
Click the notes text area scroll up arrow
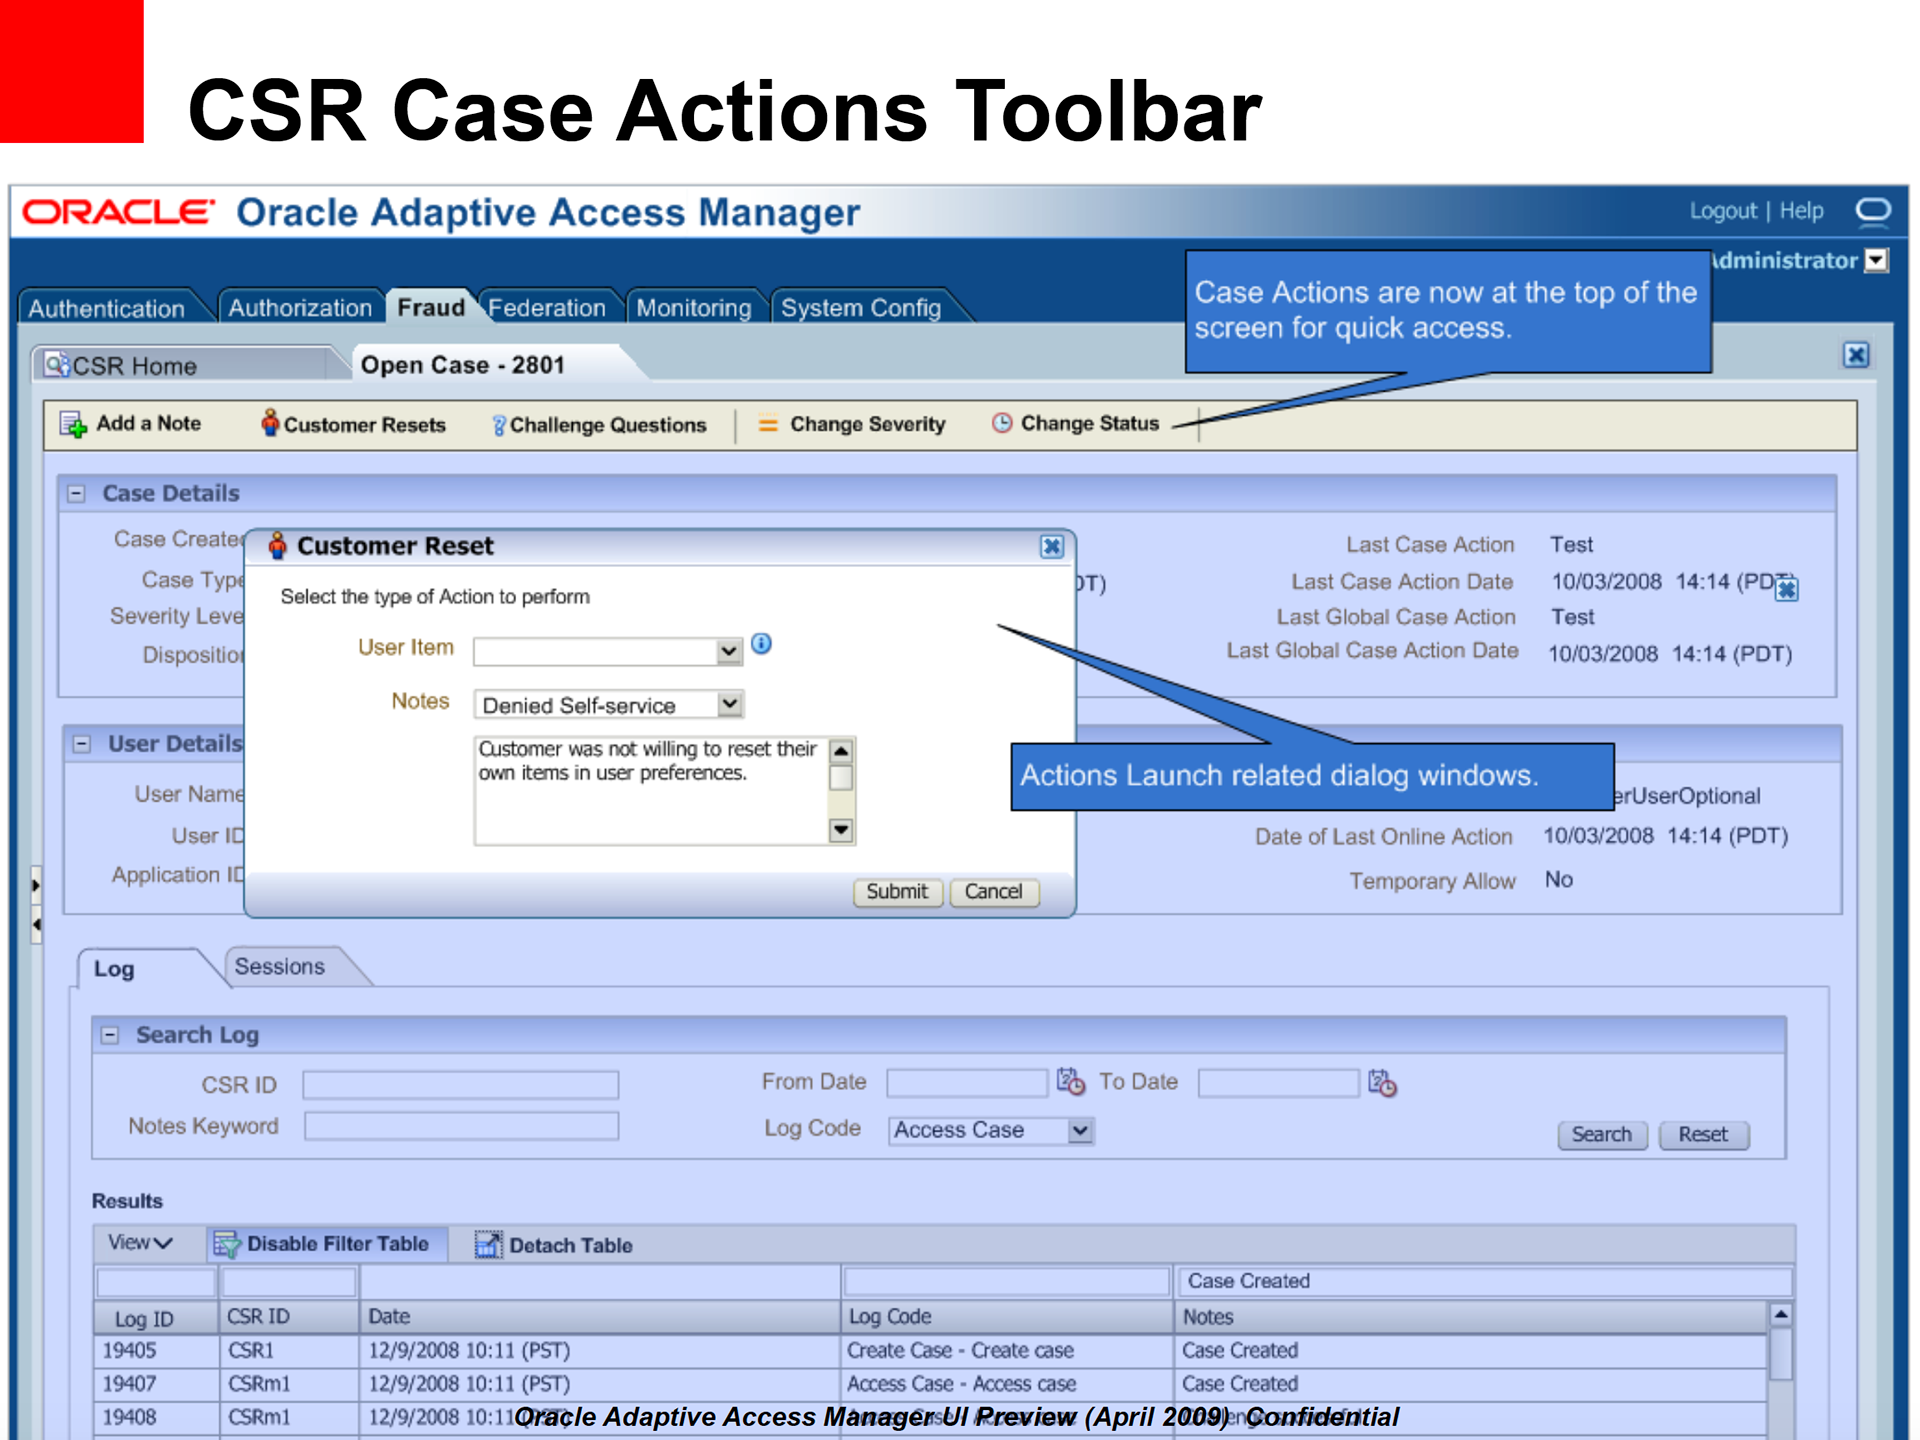click(841, 750)
